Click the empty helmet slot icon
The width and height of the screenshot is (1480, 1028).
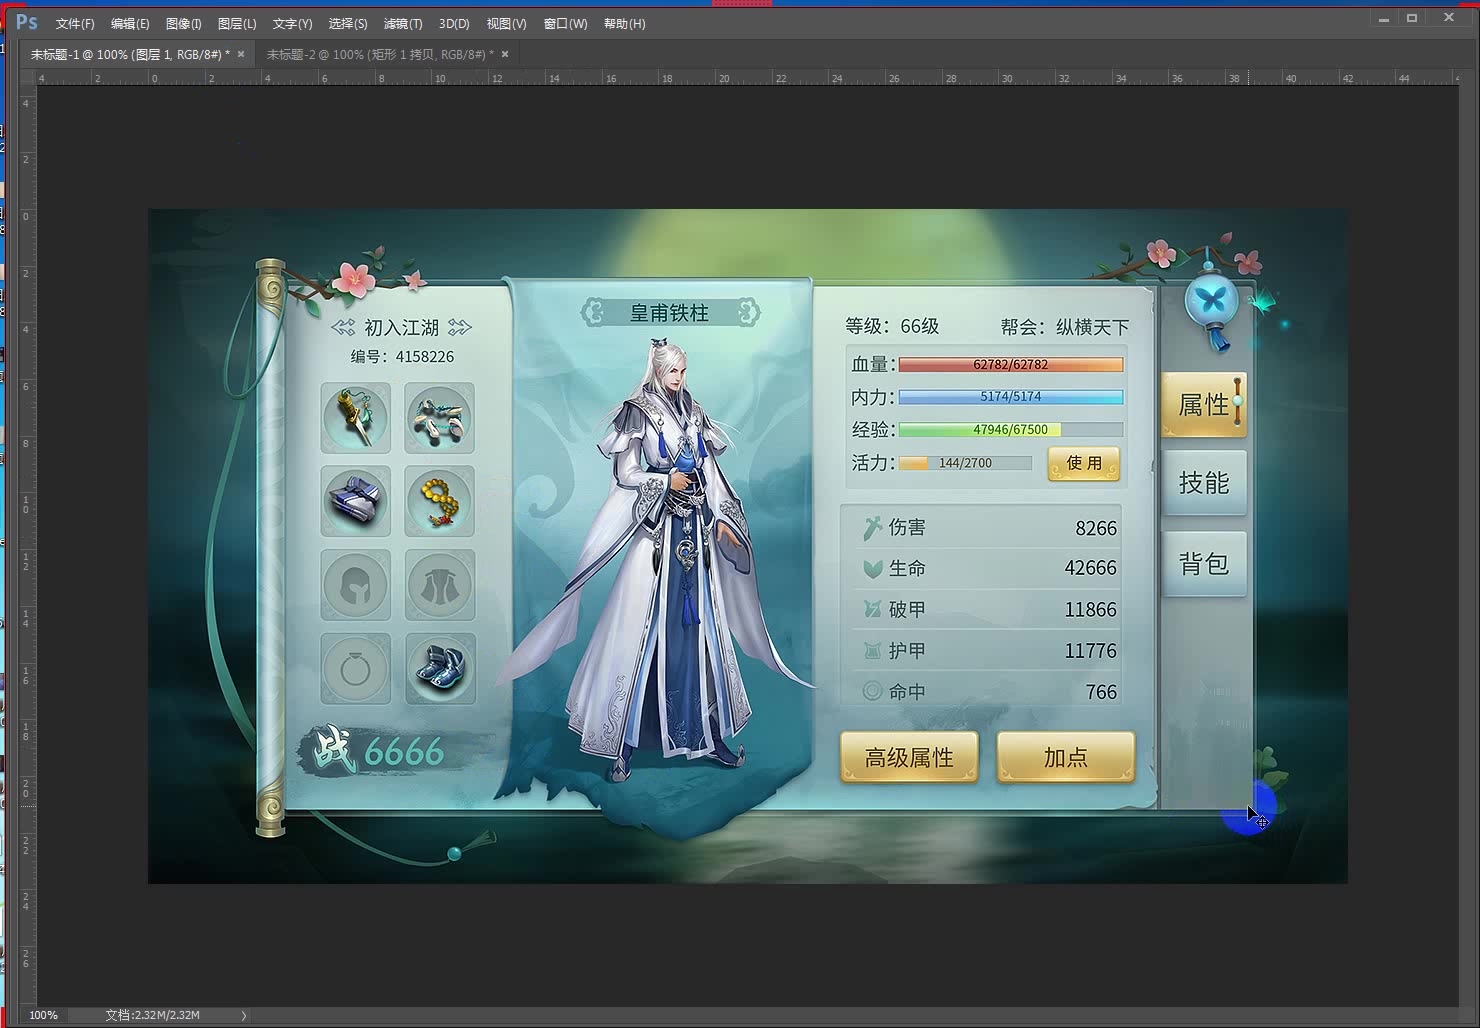coord(356,585)
